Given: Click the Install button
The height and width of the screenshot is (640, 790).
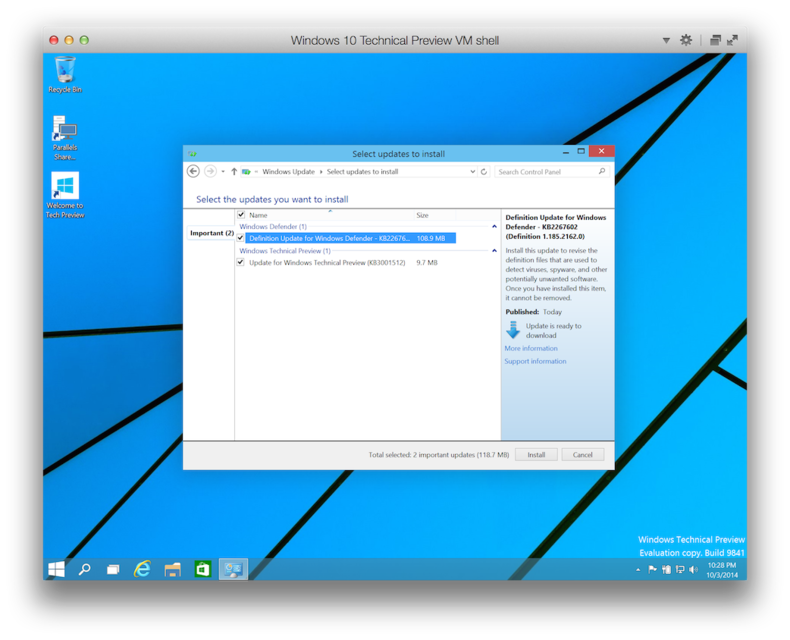Looking at the screenshot, I should [x=536, y=455].
